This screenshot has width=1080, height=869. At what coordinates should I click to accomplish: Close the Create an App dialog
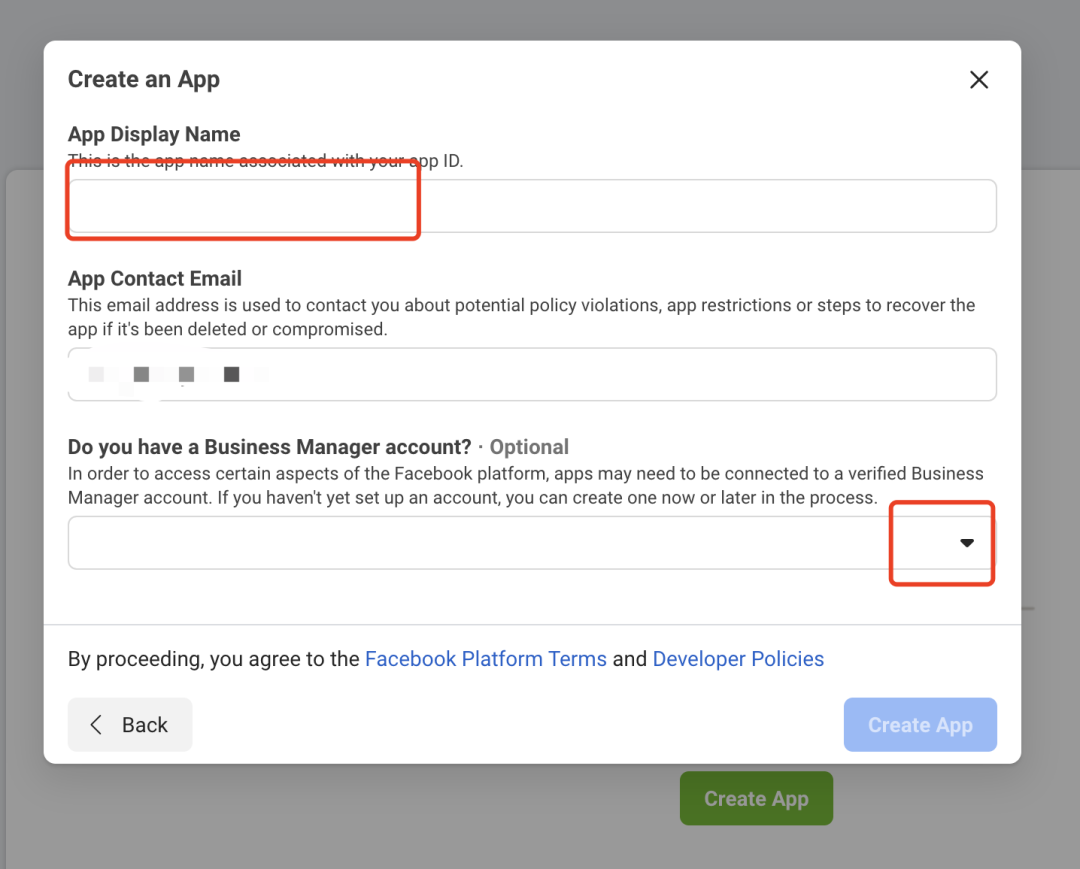tap(979, 80)
